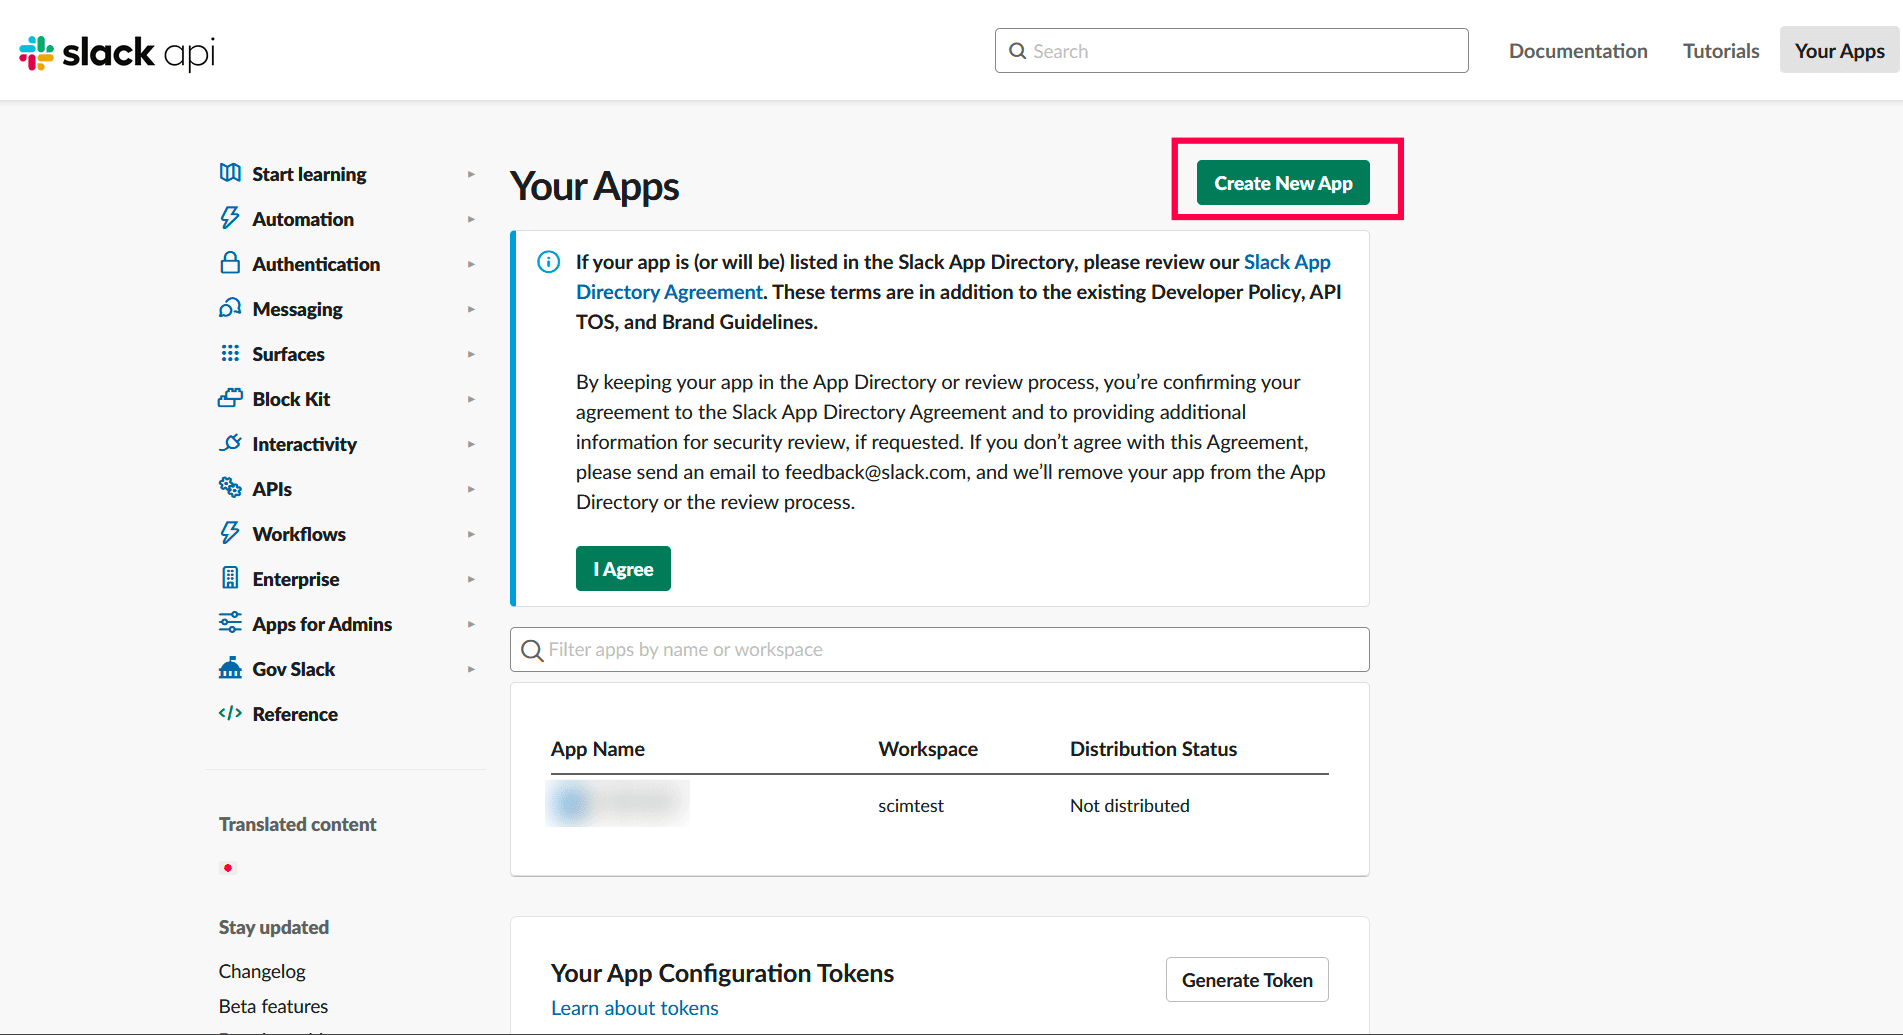Click the Surfaces grid icon
Viewport: 1903px width, 1035px height.
click(230, 353)
